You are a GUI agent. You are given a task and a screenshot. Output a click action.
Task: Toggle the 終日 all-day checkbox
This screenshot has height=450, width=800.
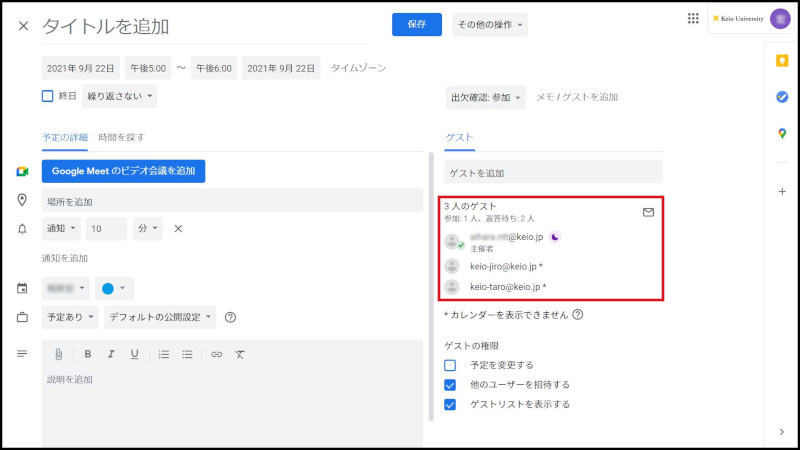tap(47, 97)
